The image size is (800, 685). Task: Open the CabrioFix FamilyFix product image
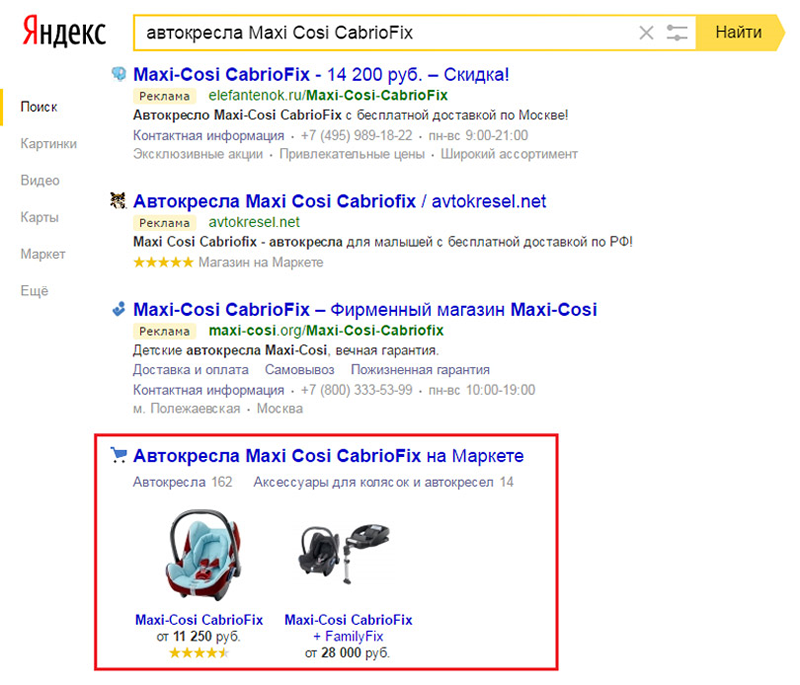pos(347,556)
